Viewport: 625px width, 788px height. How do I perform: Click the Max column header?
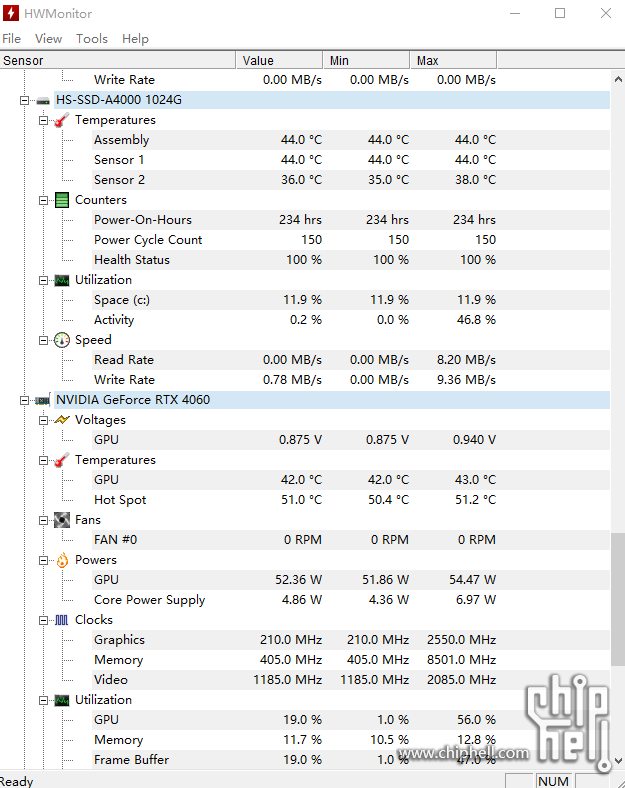coord(453,60)
